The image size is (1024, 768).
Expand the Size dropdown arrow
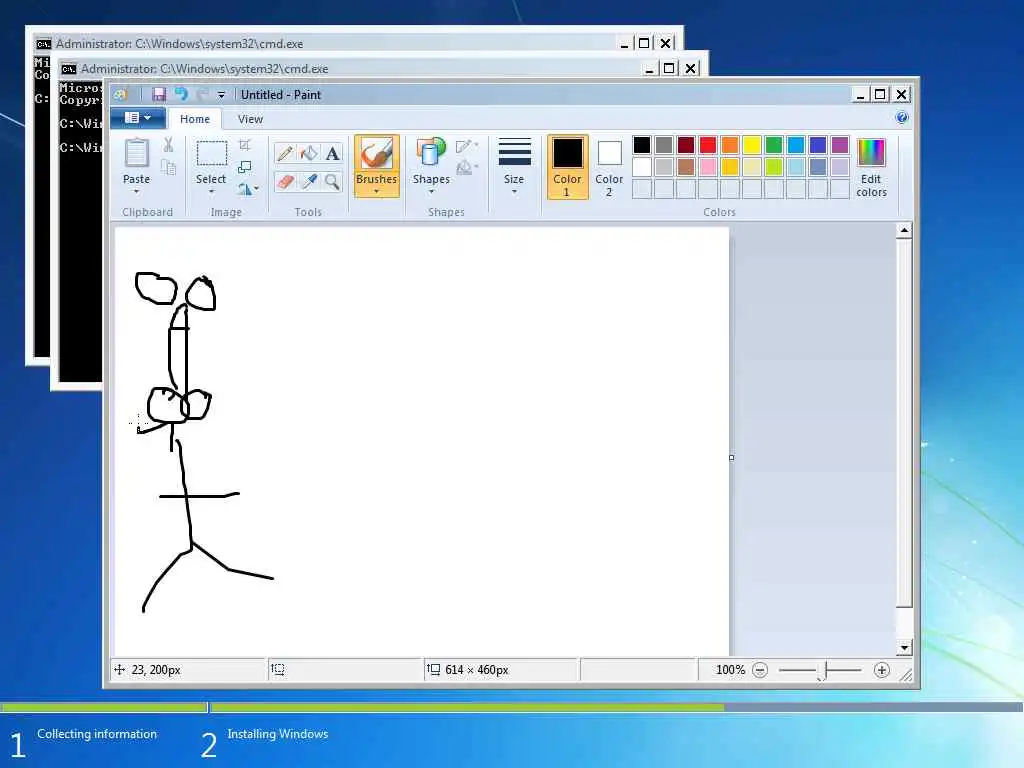point(514,191)
